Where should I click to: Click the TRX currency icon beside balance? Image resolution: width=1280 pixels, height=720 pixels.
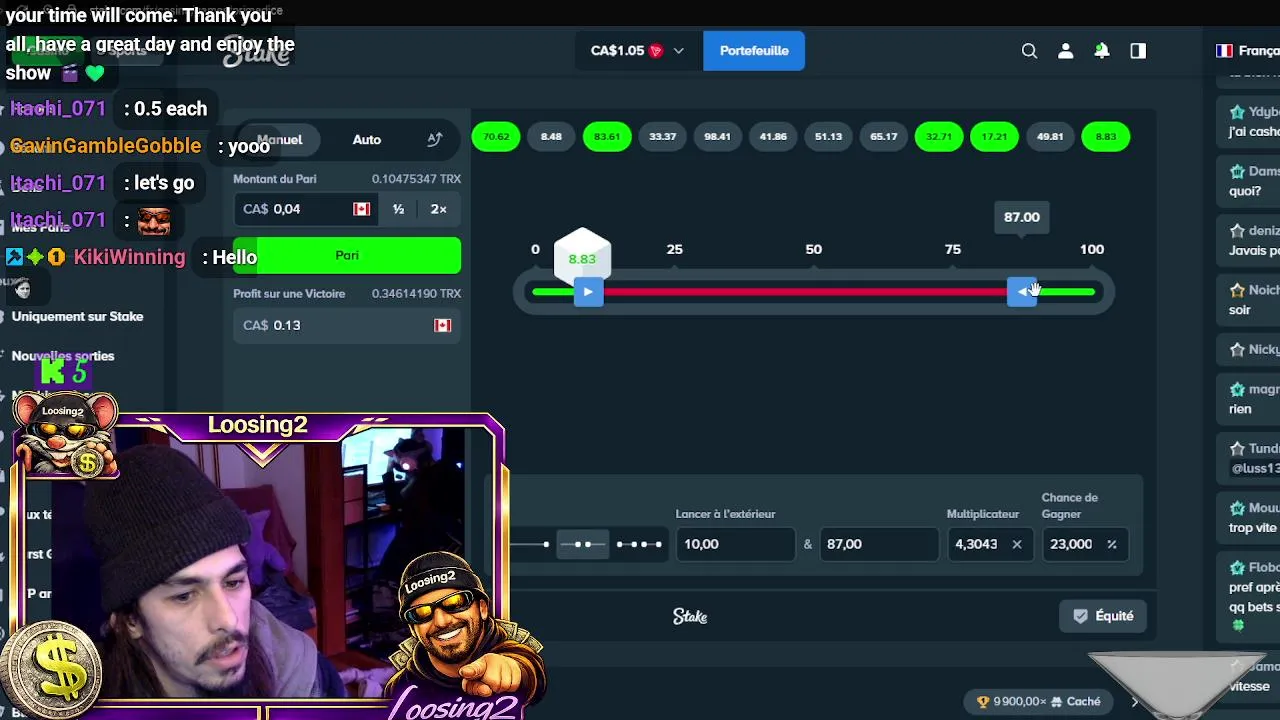(656, 51)
